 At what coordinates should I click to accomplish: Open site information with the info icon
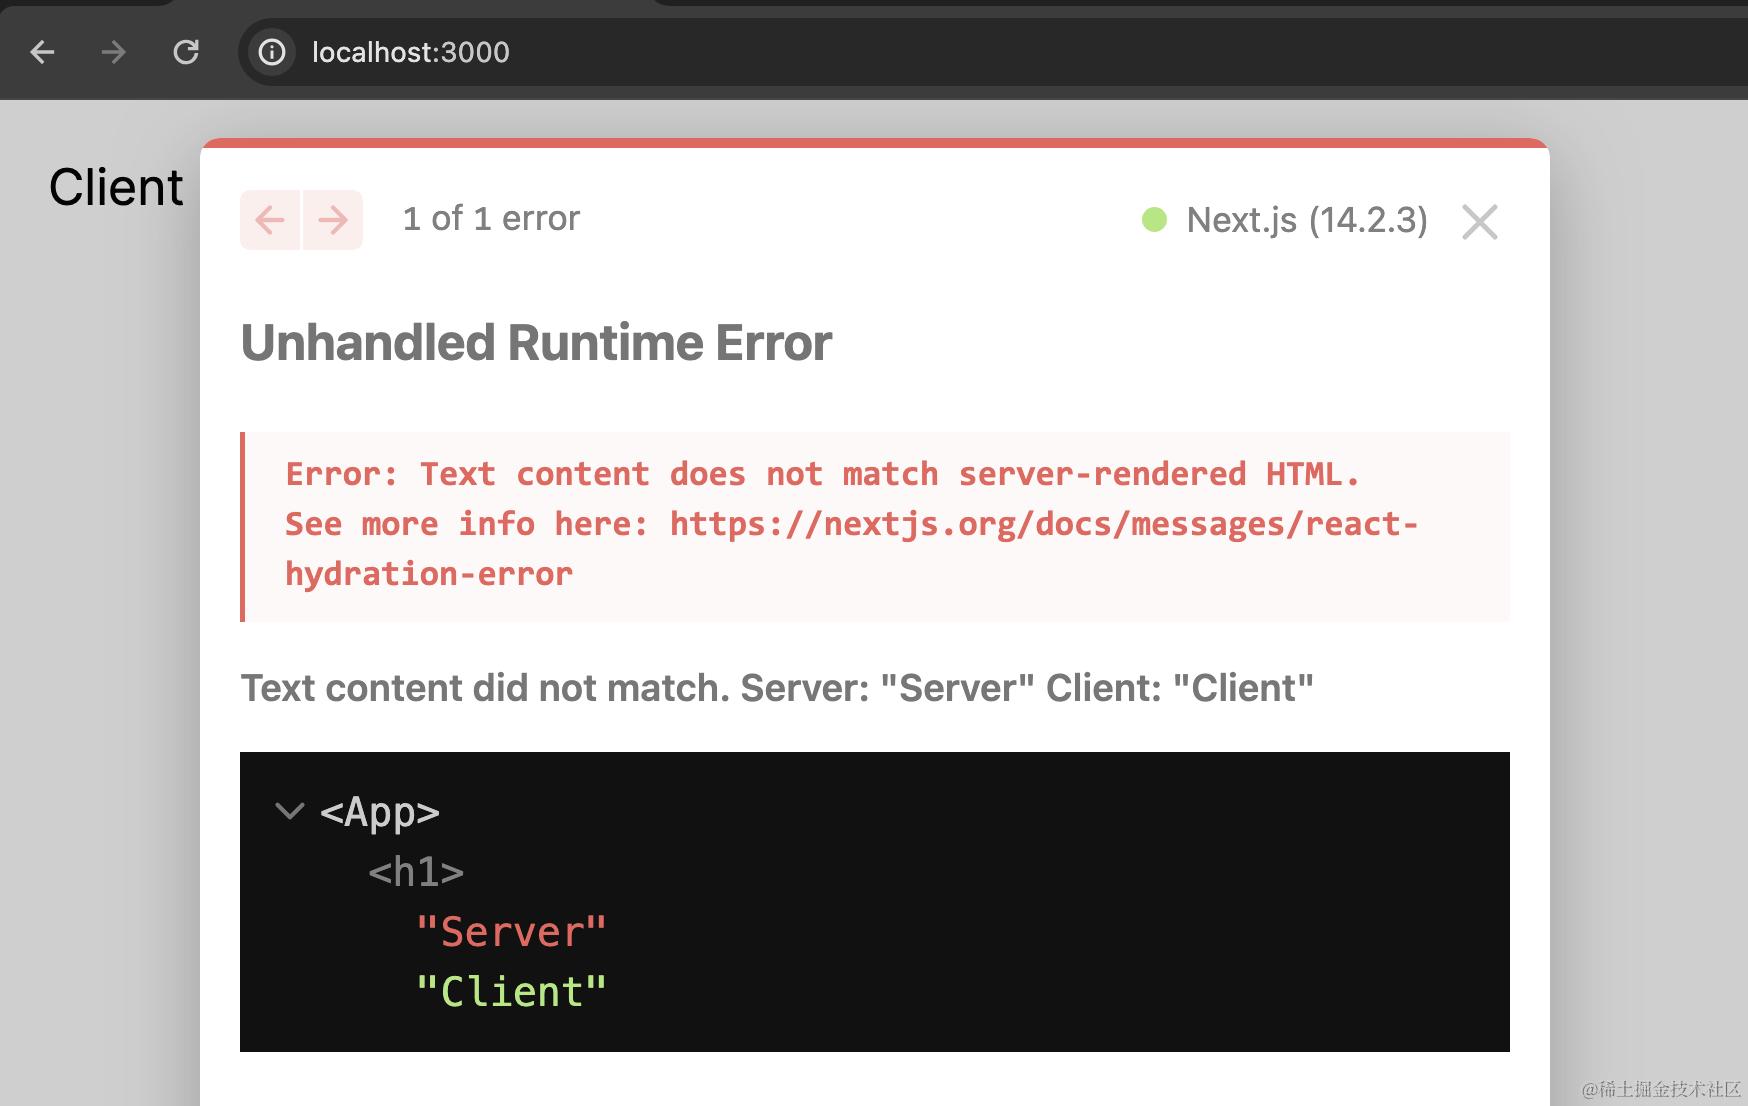271,53
